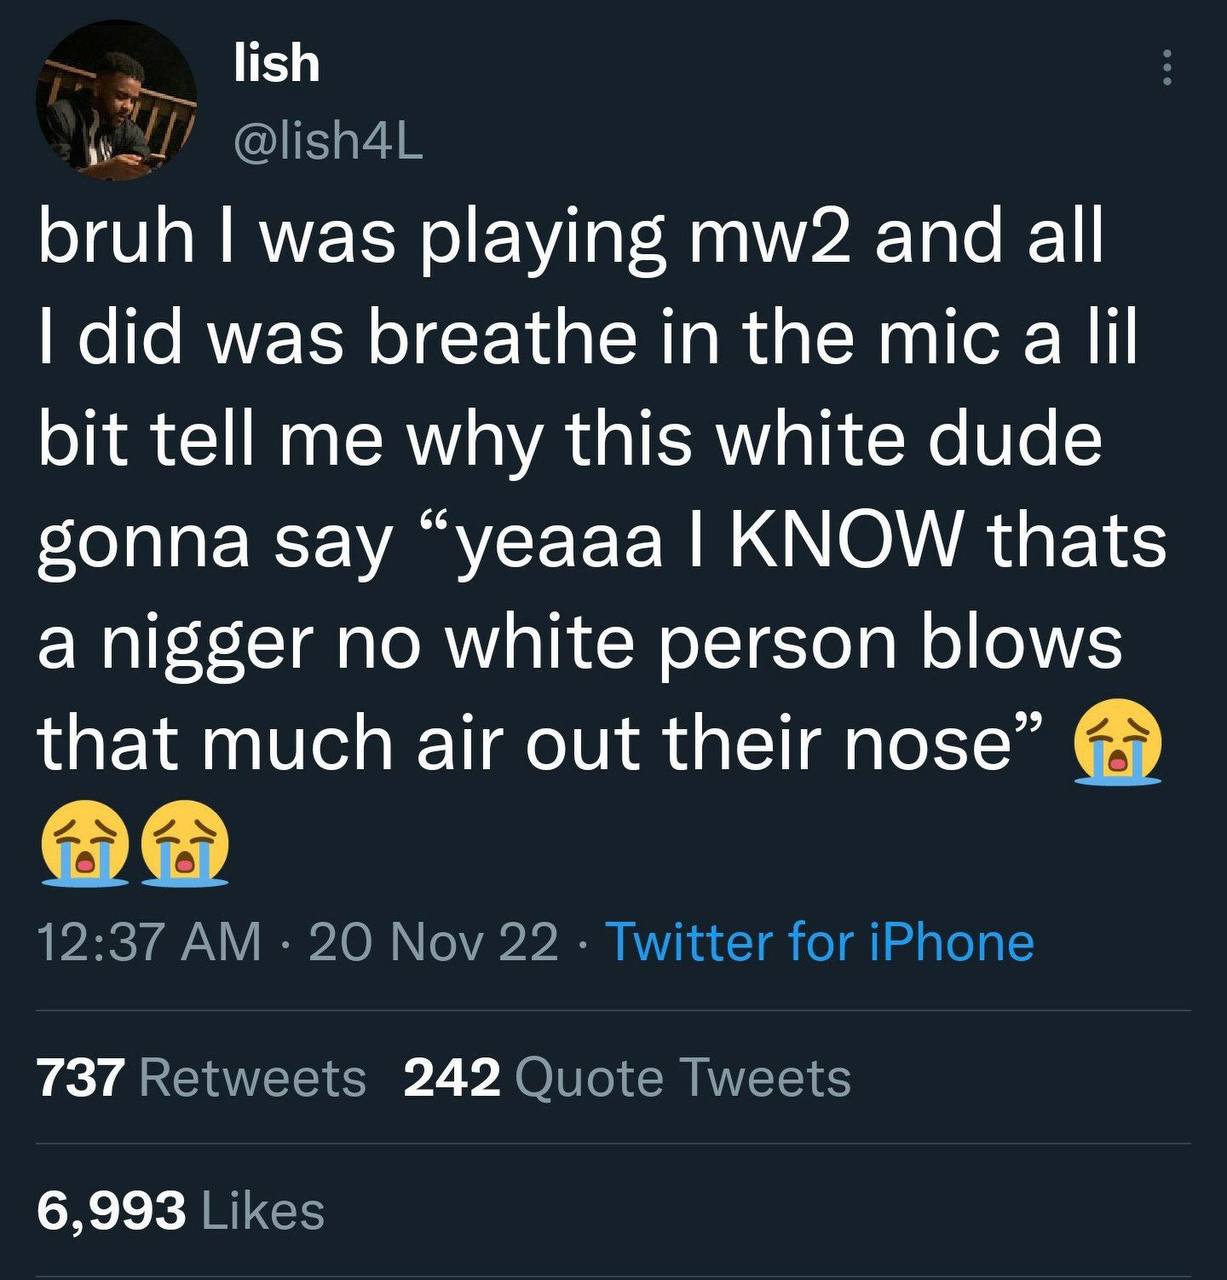Click the crying emoji after the closing quote
1227x1280 pixels.
[1117, 743]
